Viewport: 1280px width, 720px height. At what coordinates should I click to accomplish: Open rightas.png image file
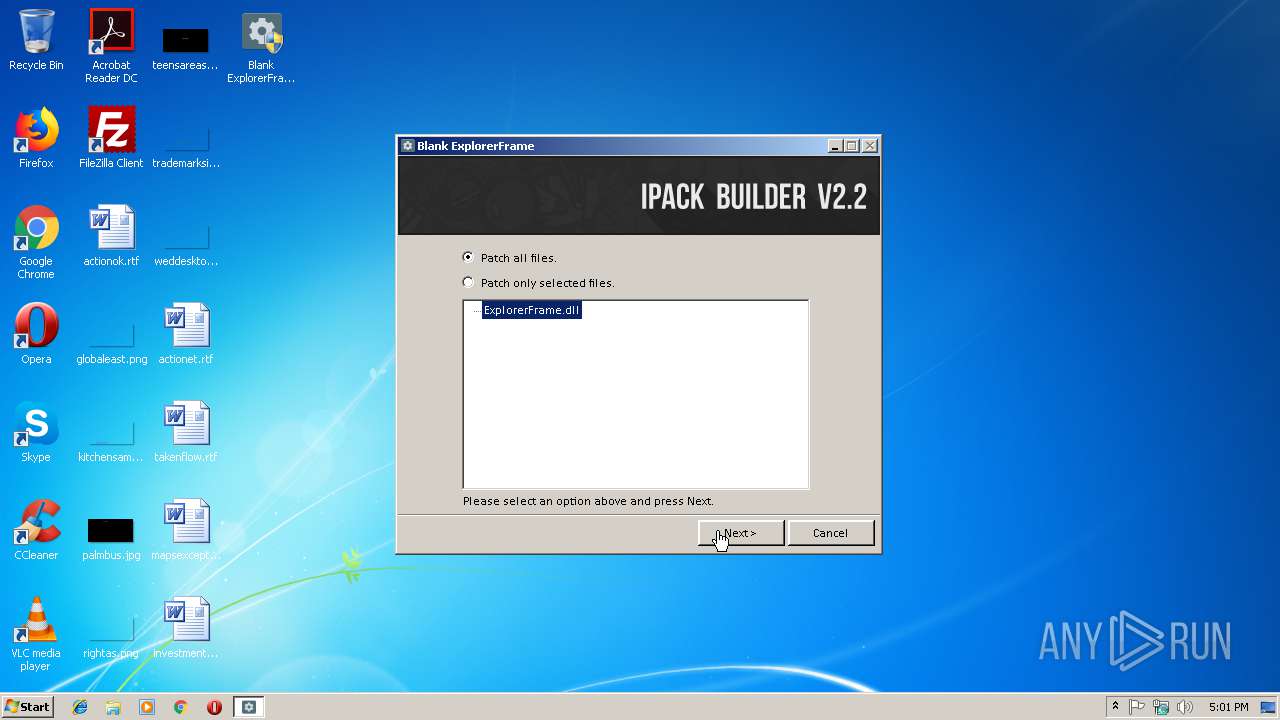pyautogui.click(x=111, y=637)
